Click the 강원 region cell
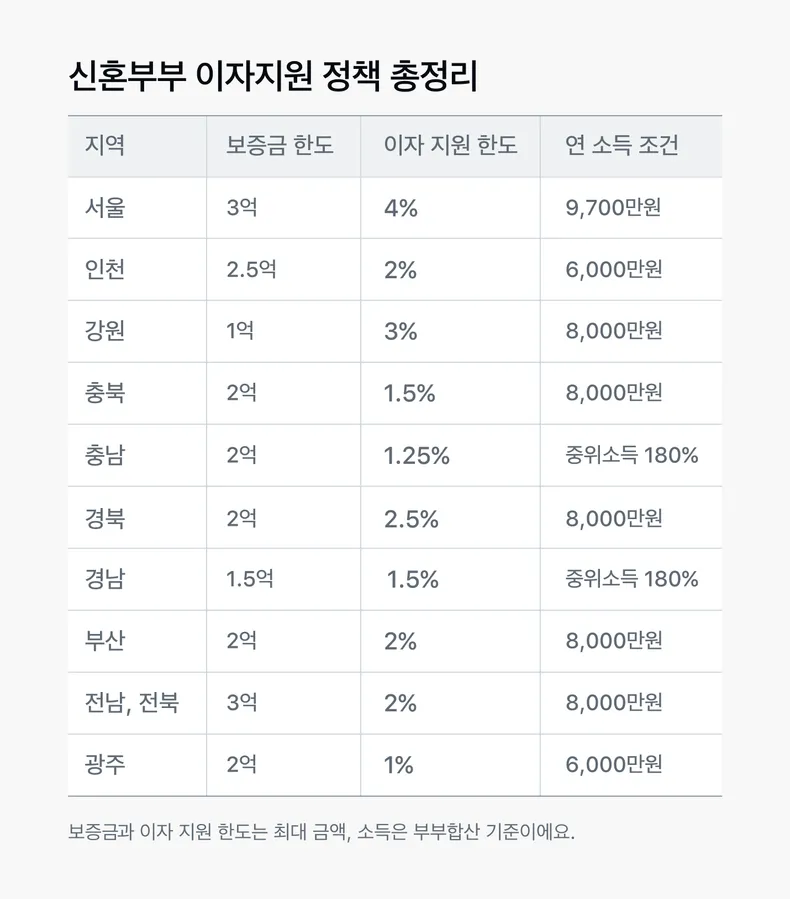Screen dimensions: 790x899 tap(137, 331)
